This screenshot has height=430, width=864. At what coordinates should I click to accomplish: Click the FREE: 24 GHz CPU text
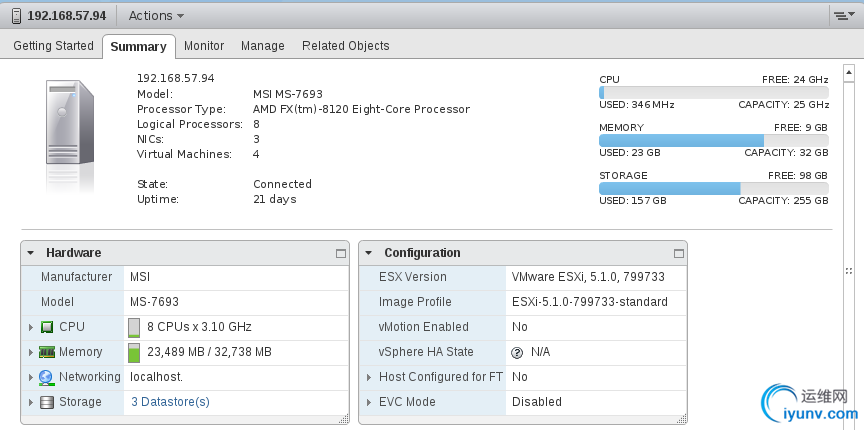[795, 80]
